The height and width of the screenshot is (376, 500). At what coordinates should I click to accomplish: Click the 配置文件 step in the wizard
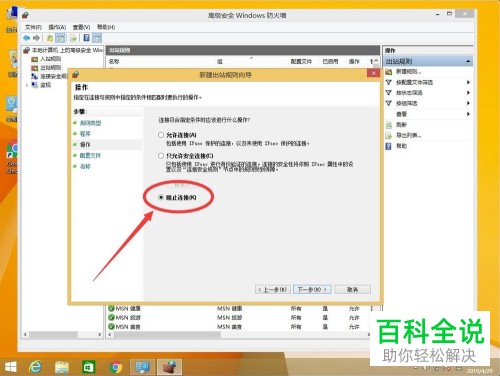pyautogui.click(x=90, y=155)
